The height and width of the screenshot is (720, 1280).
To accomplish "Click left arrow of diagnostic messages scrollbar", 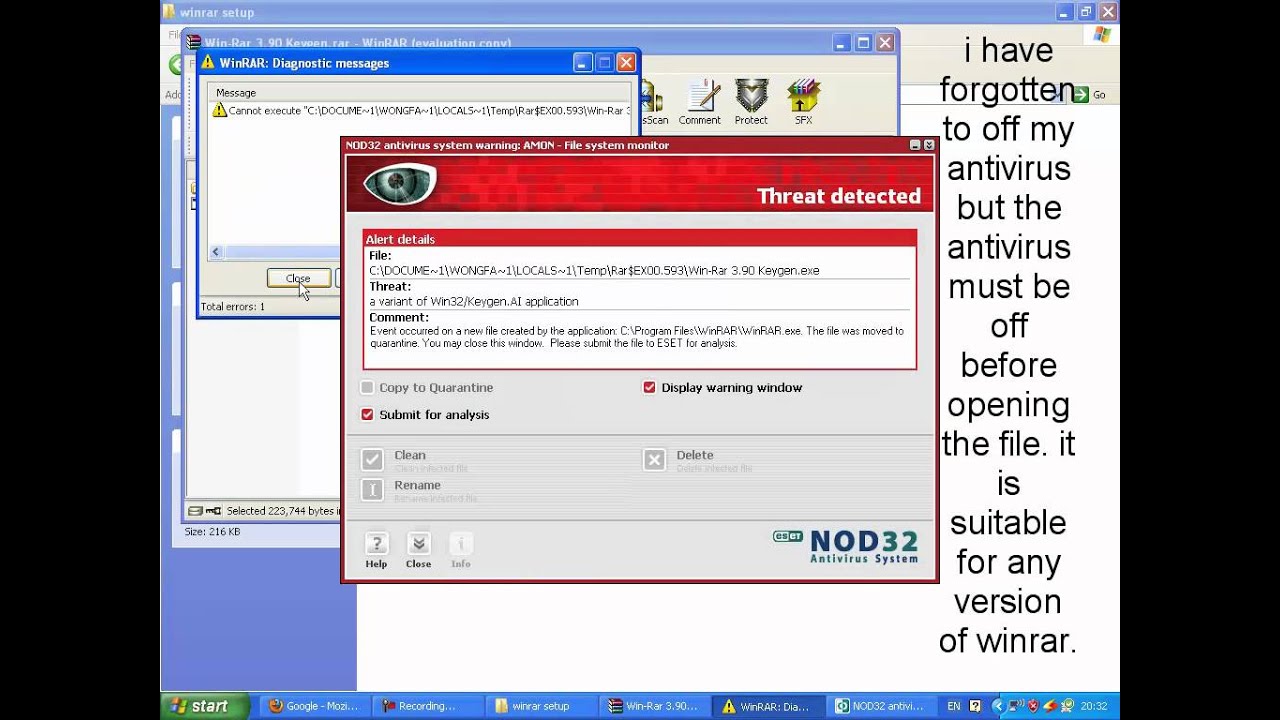I will pyautogui.click(x=216, y=252).
